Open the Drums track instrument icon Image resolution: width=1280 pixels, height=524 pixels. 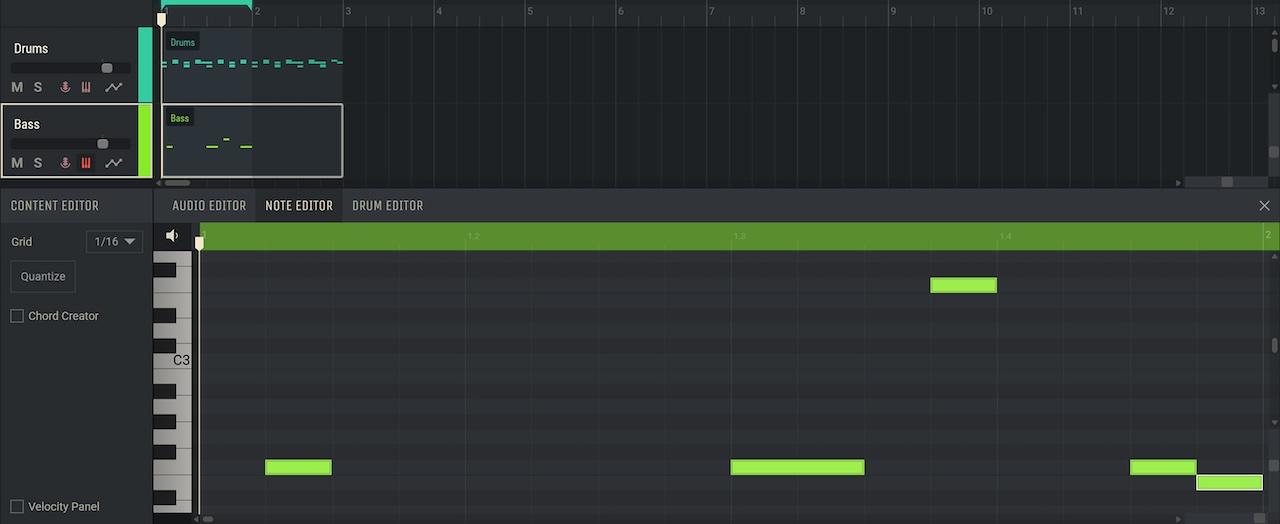point(86,88)
